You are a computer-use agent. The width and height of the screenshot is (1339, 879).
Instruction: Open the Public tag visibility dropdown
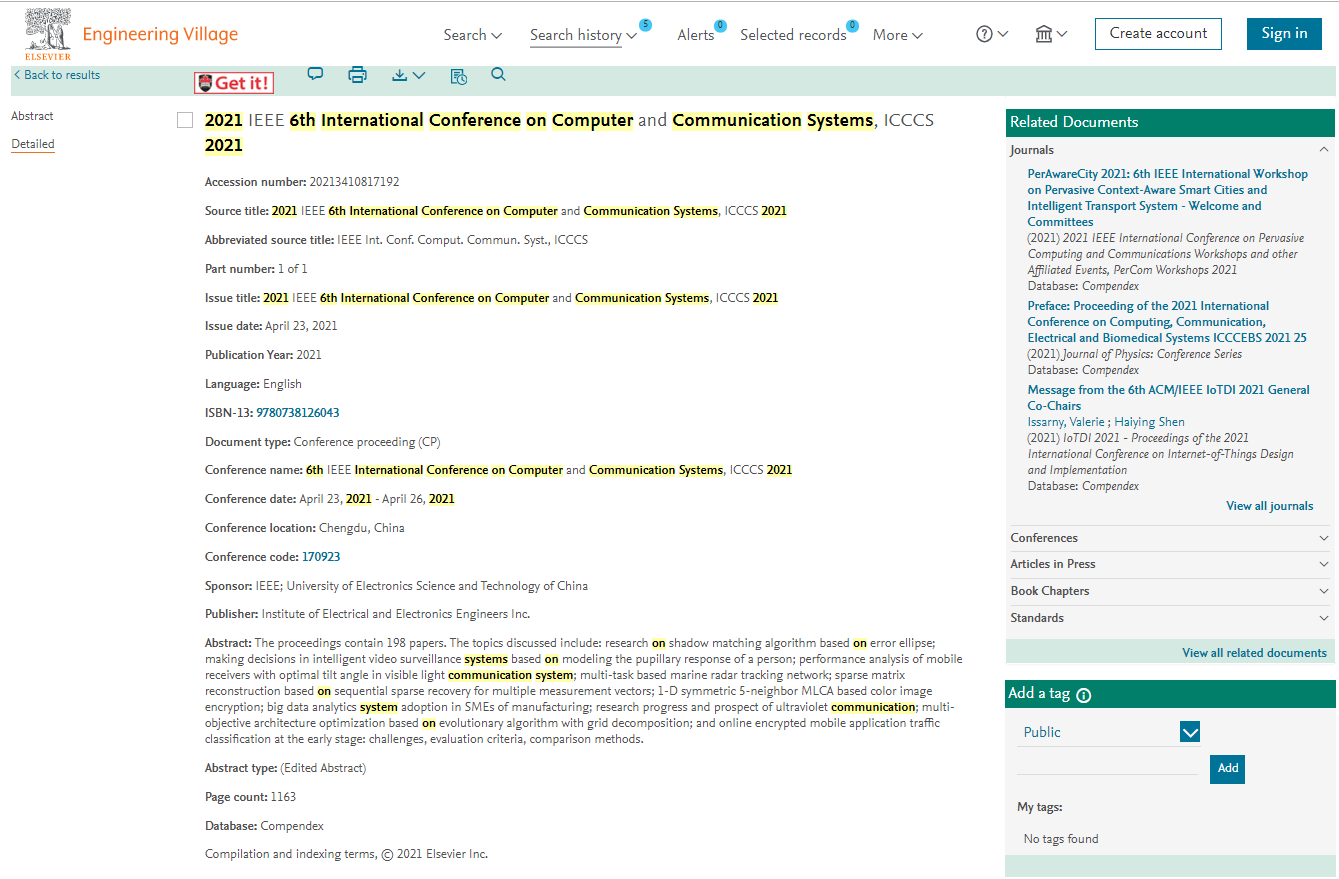[x=1108, y=732]
